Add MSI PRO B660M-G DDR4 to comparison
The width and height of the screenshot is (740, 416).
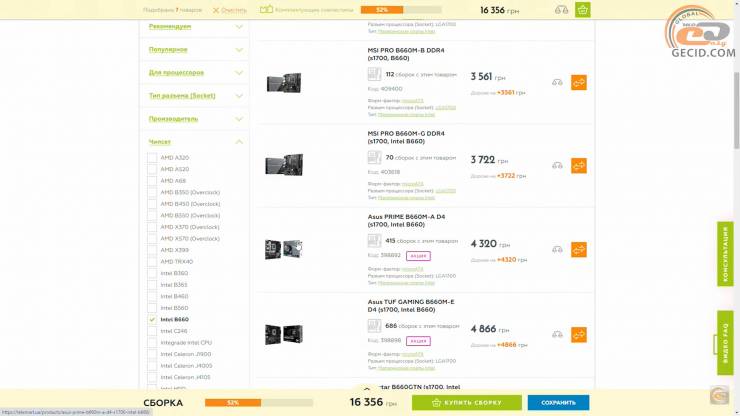(557, 166)
